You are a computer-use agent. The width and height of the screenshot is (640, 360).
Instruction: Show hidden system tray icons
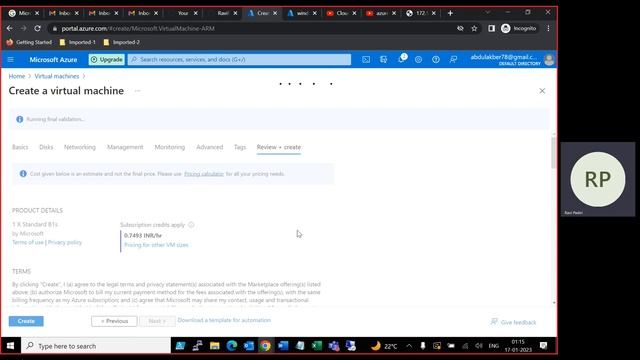point(409,346)
